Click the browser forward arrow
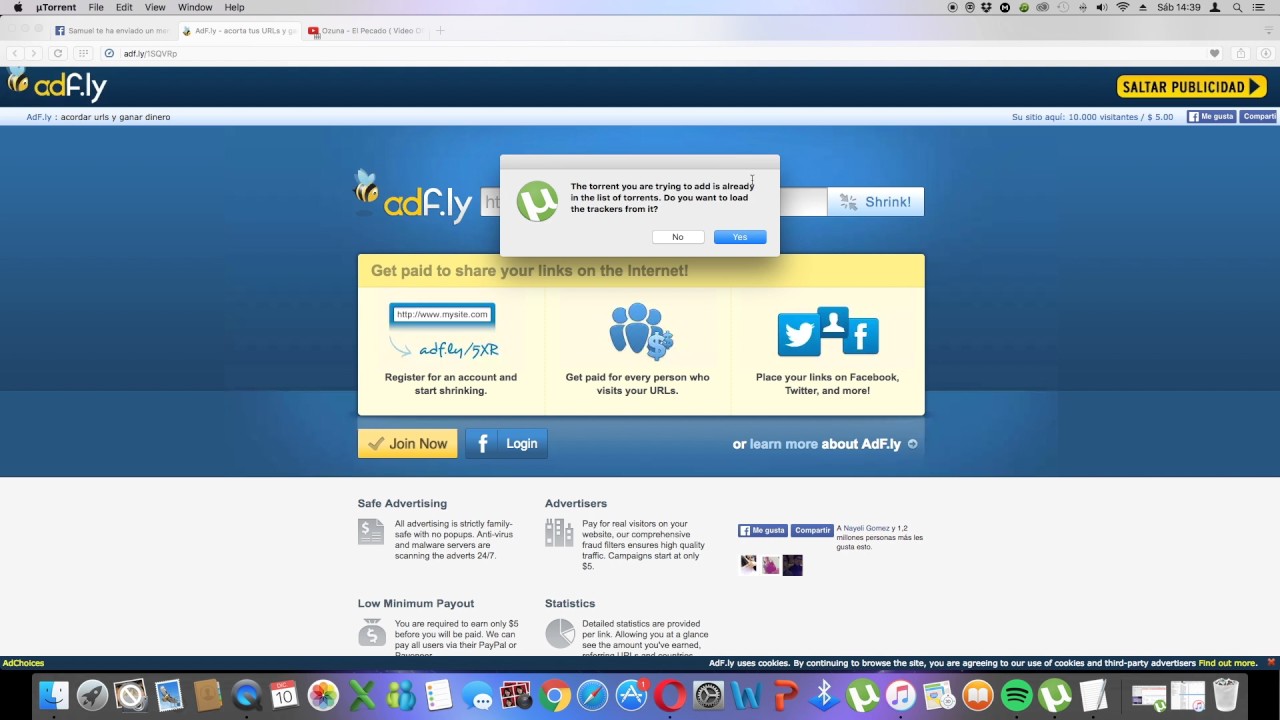 (x=33, y=53)
